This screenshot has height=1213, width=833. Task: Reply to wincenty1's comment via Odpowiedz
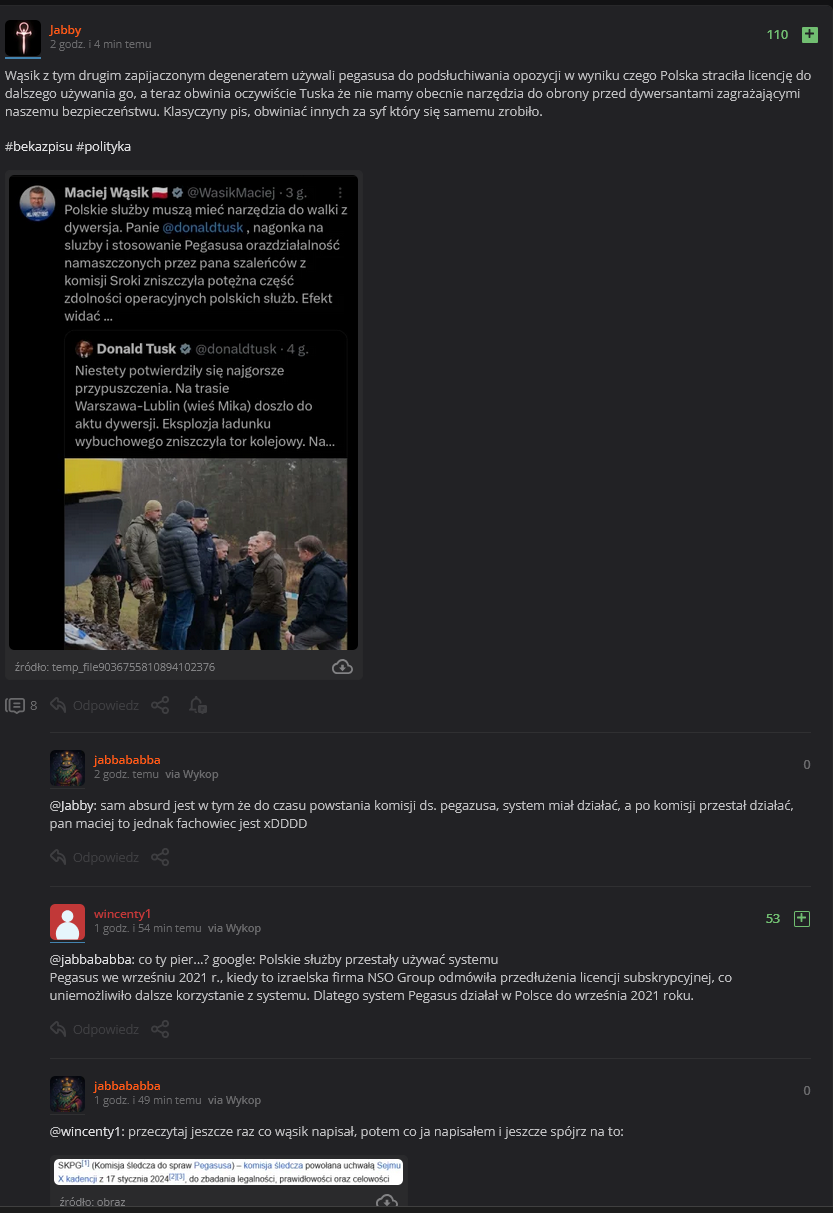point(95,1029)
